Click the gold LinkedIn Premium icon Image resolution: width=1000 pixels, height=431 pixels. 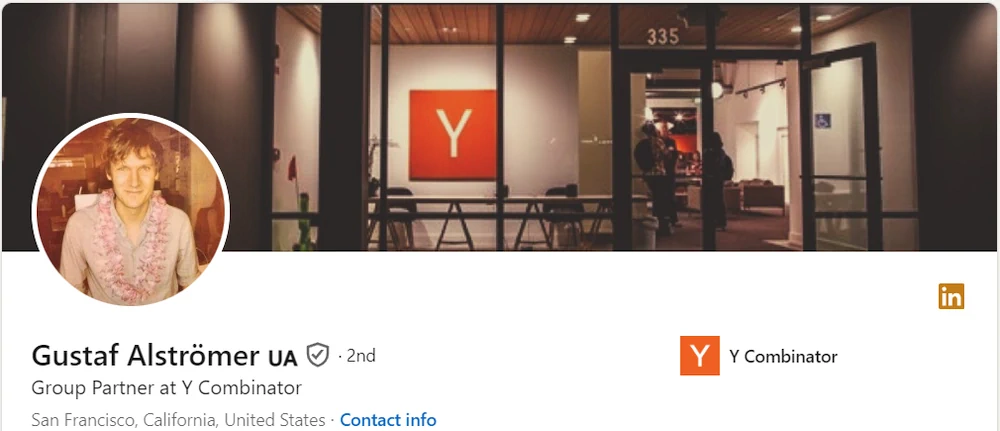click(951, 296)
